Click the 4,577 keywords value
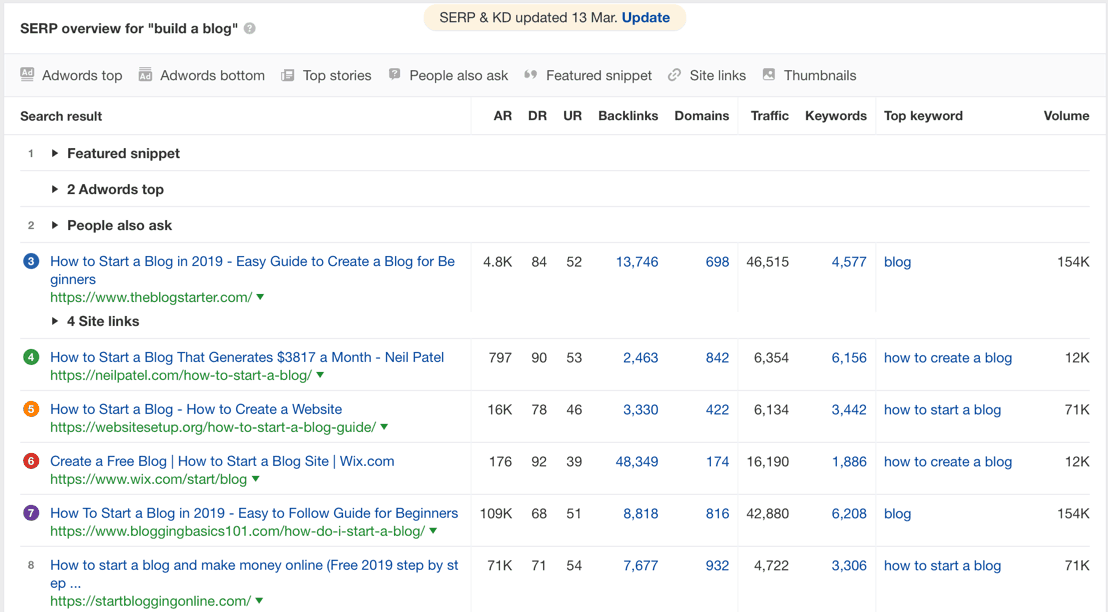Screen dimensions: 1108x612 [x=849, y=261]
